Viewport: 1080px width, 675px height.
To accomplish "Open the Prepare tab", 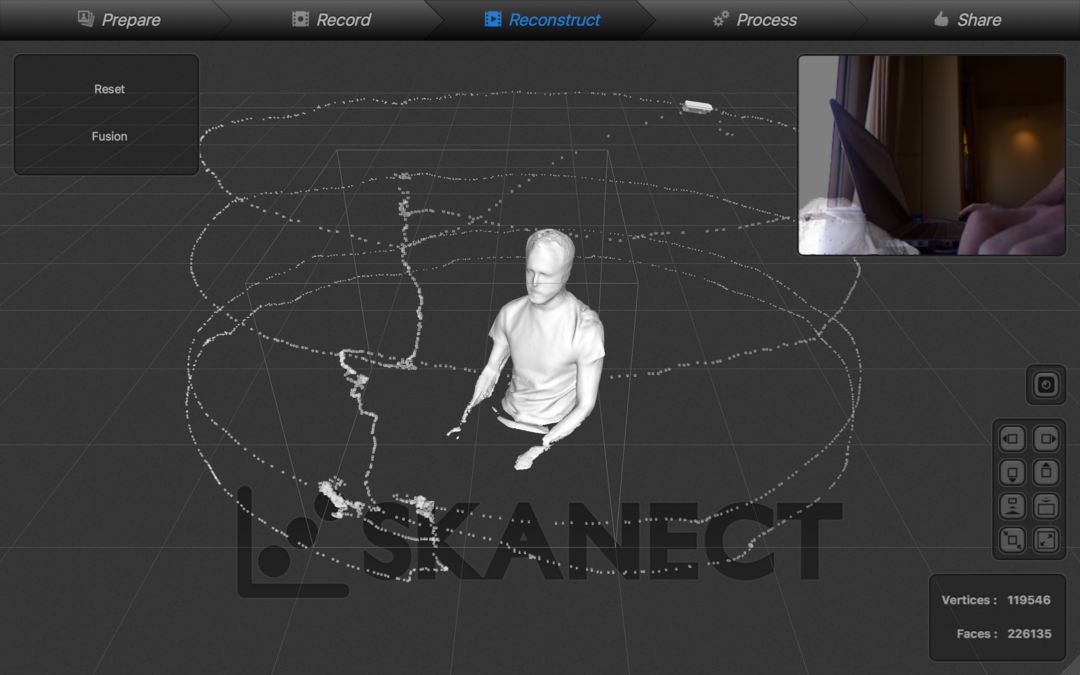I will click(x=118, y=19).
